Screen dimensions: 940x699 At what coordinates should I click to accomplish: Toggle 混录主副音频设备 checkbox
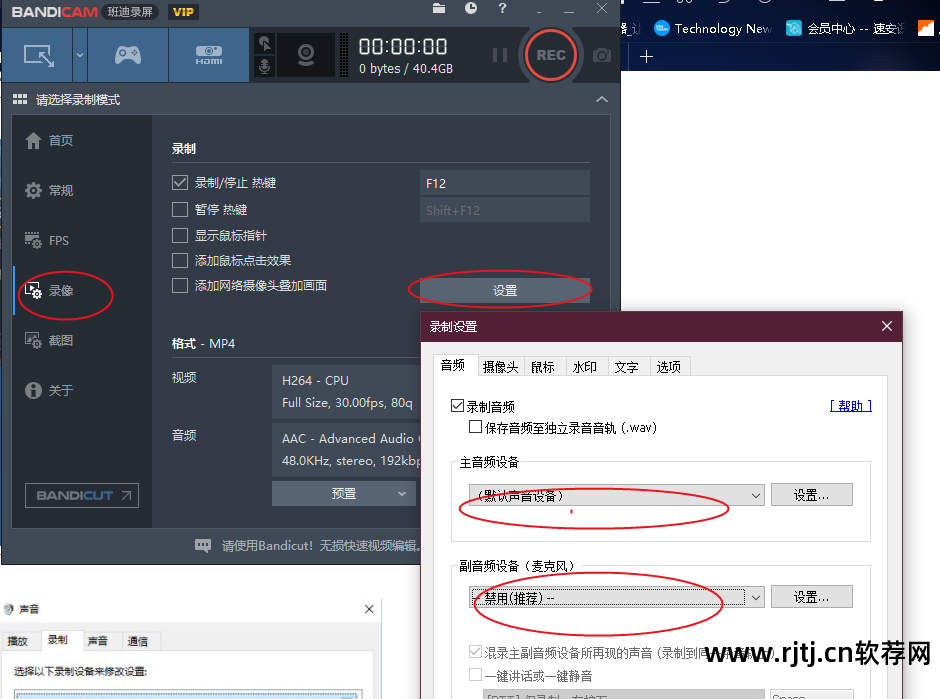click(x=475, y=652)
